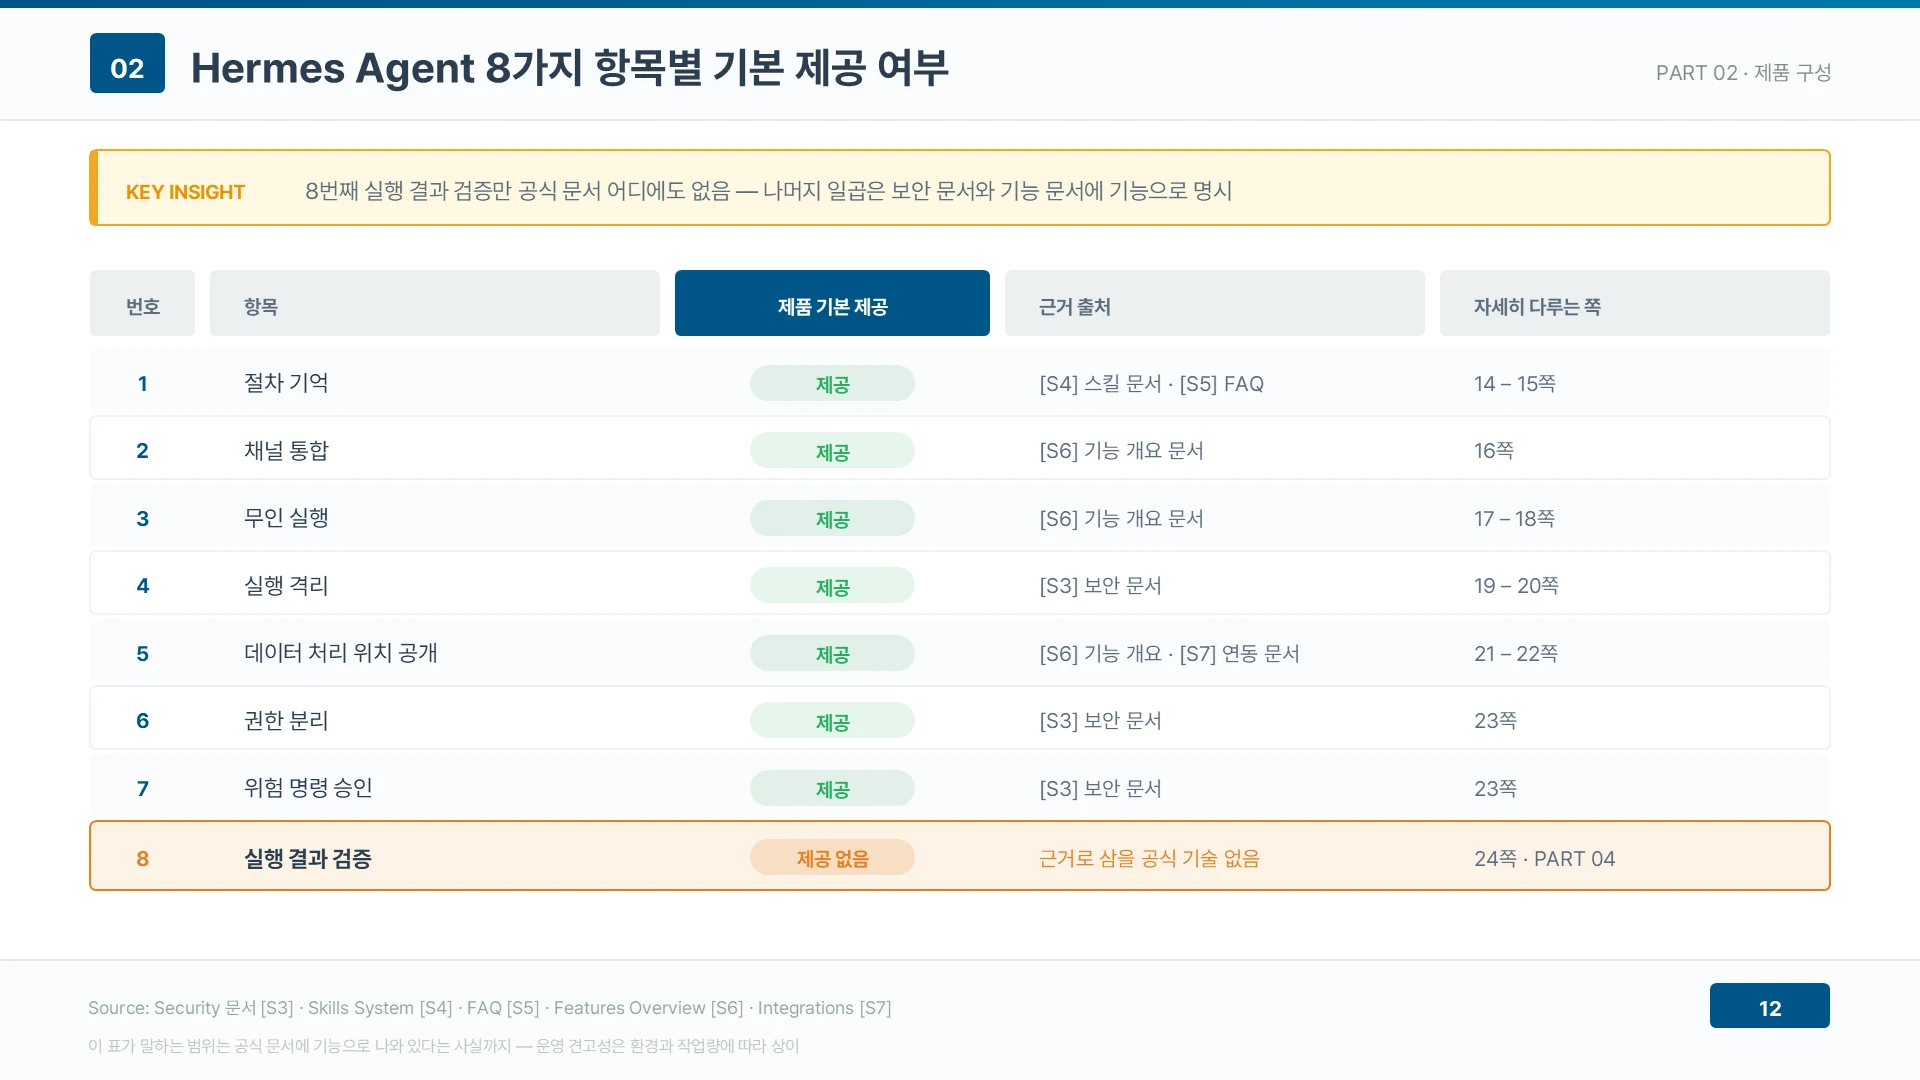Screen dimensions: 1920x1080
Task: Click the '제공' badge in the 무인 실행 row
Action: (832, 518)
